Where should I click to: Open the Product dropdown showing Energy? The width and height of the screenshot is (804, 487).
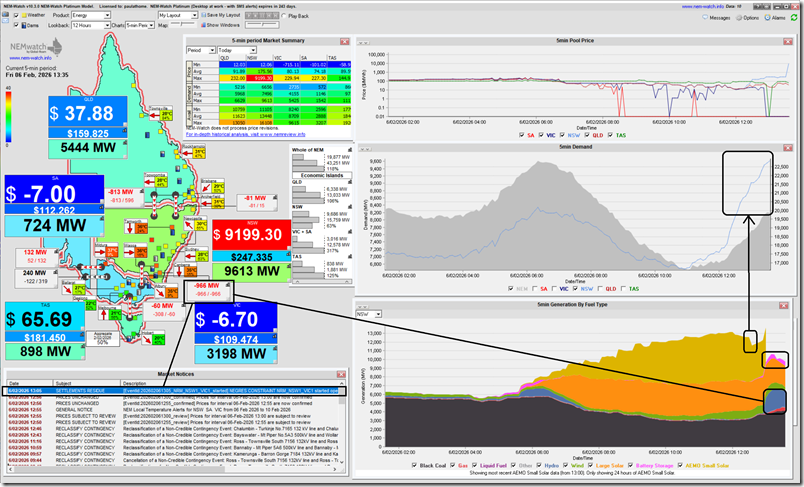coord(91,15)
